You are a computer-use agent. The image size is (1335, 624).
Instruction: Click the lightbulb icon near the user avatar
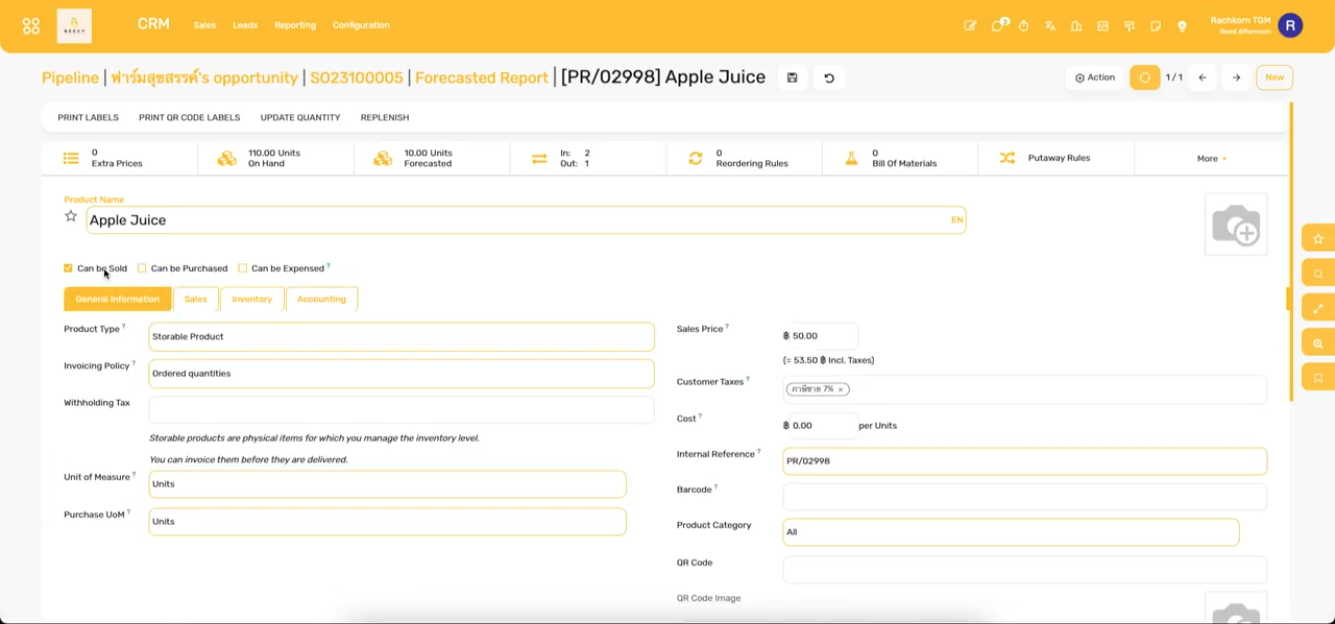tap(1183, 25)
